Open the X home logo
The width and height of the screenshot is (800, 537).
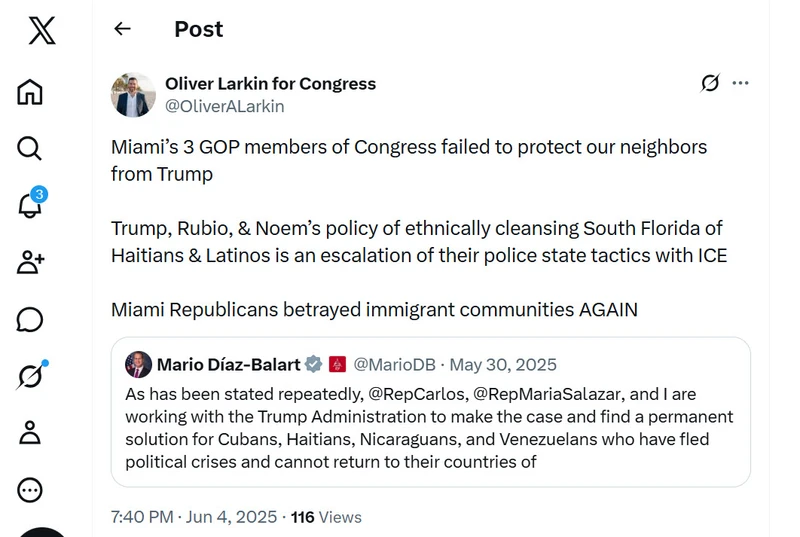point(42,31)
